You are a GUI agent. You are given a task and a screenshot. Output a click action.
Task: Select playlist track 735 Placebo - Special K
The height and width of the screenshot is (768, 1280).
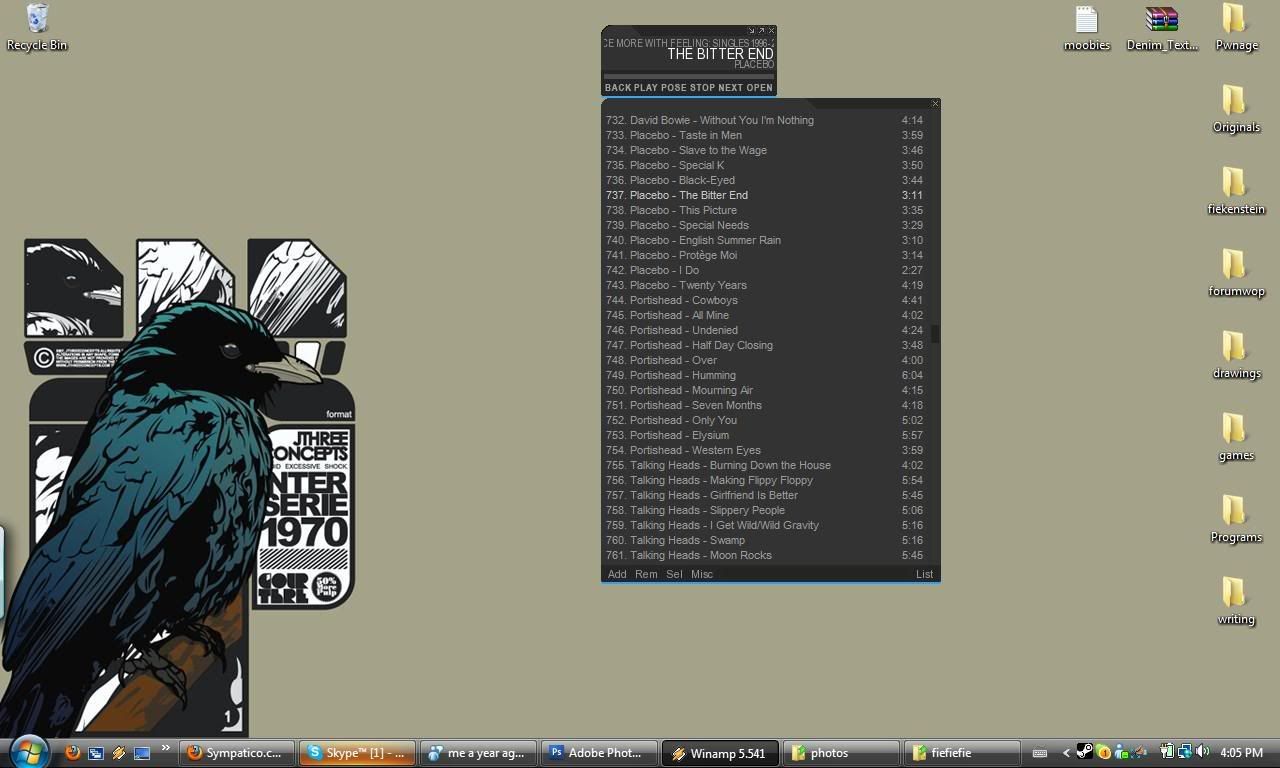point(765,165)
